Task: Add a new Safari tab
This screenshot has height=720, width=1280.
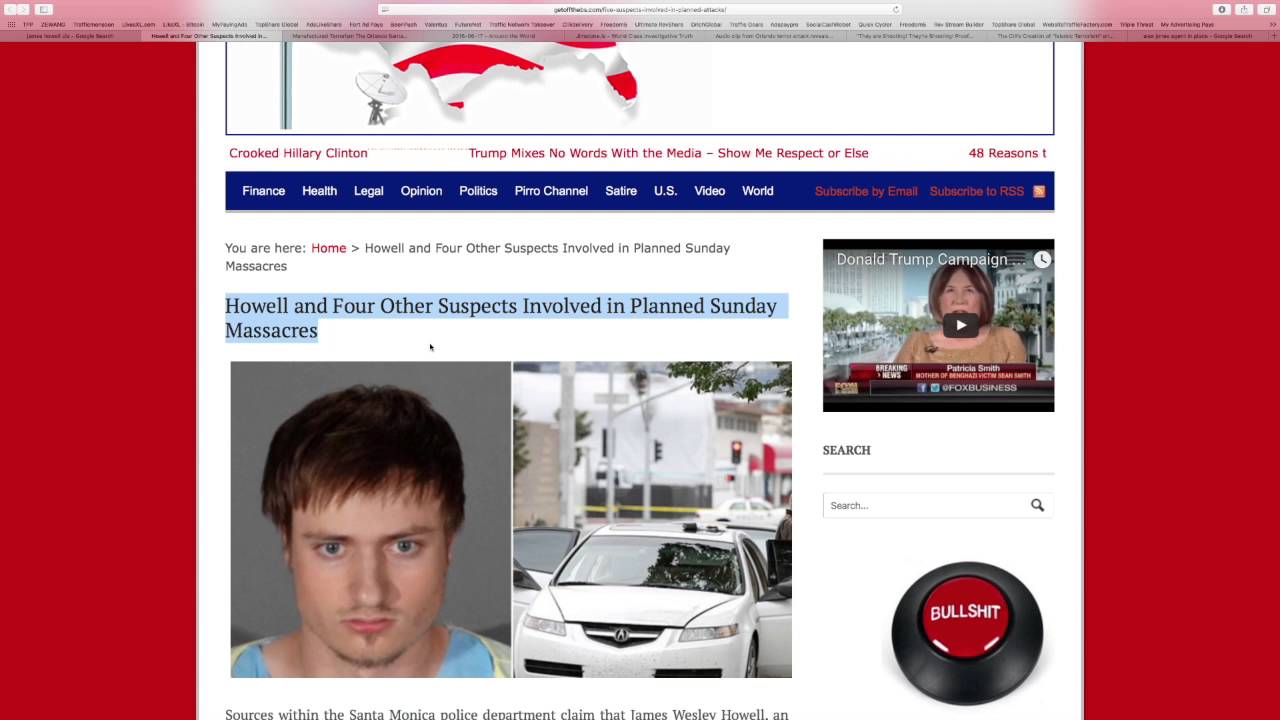Action: [x=1273, y=36]
